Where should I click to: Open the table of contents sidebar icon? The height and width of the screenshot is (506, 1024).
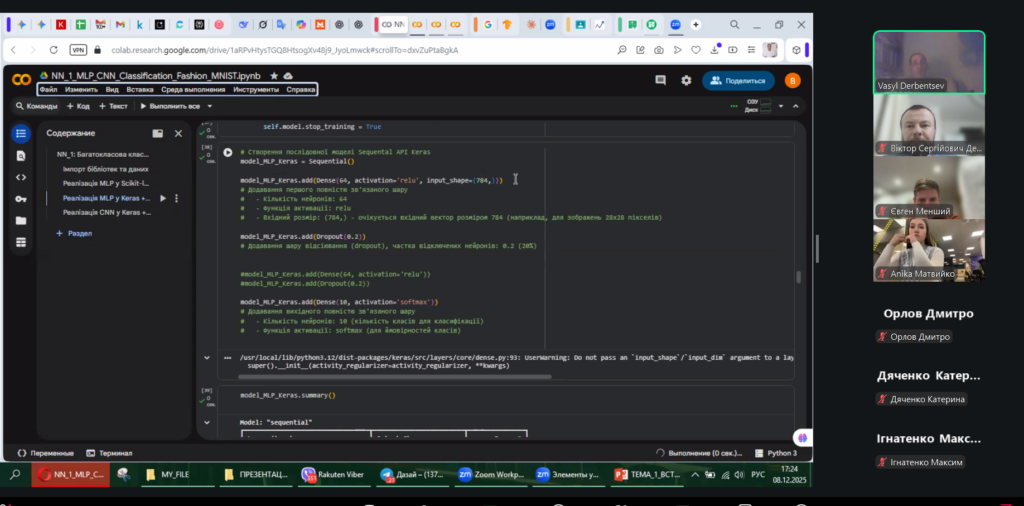coord(21,133)
